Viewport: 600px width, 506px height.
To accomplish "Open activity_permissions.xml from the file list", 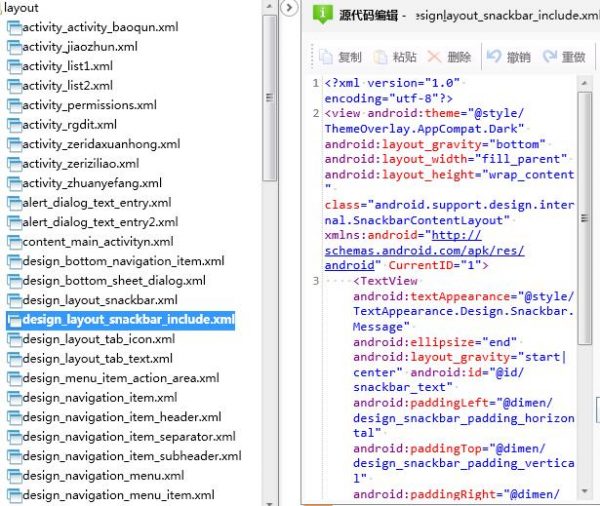I will point(89,105).
